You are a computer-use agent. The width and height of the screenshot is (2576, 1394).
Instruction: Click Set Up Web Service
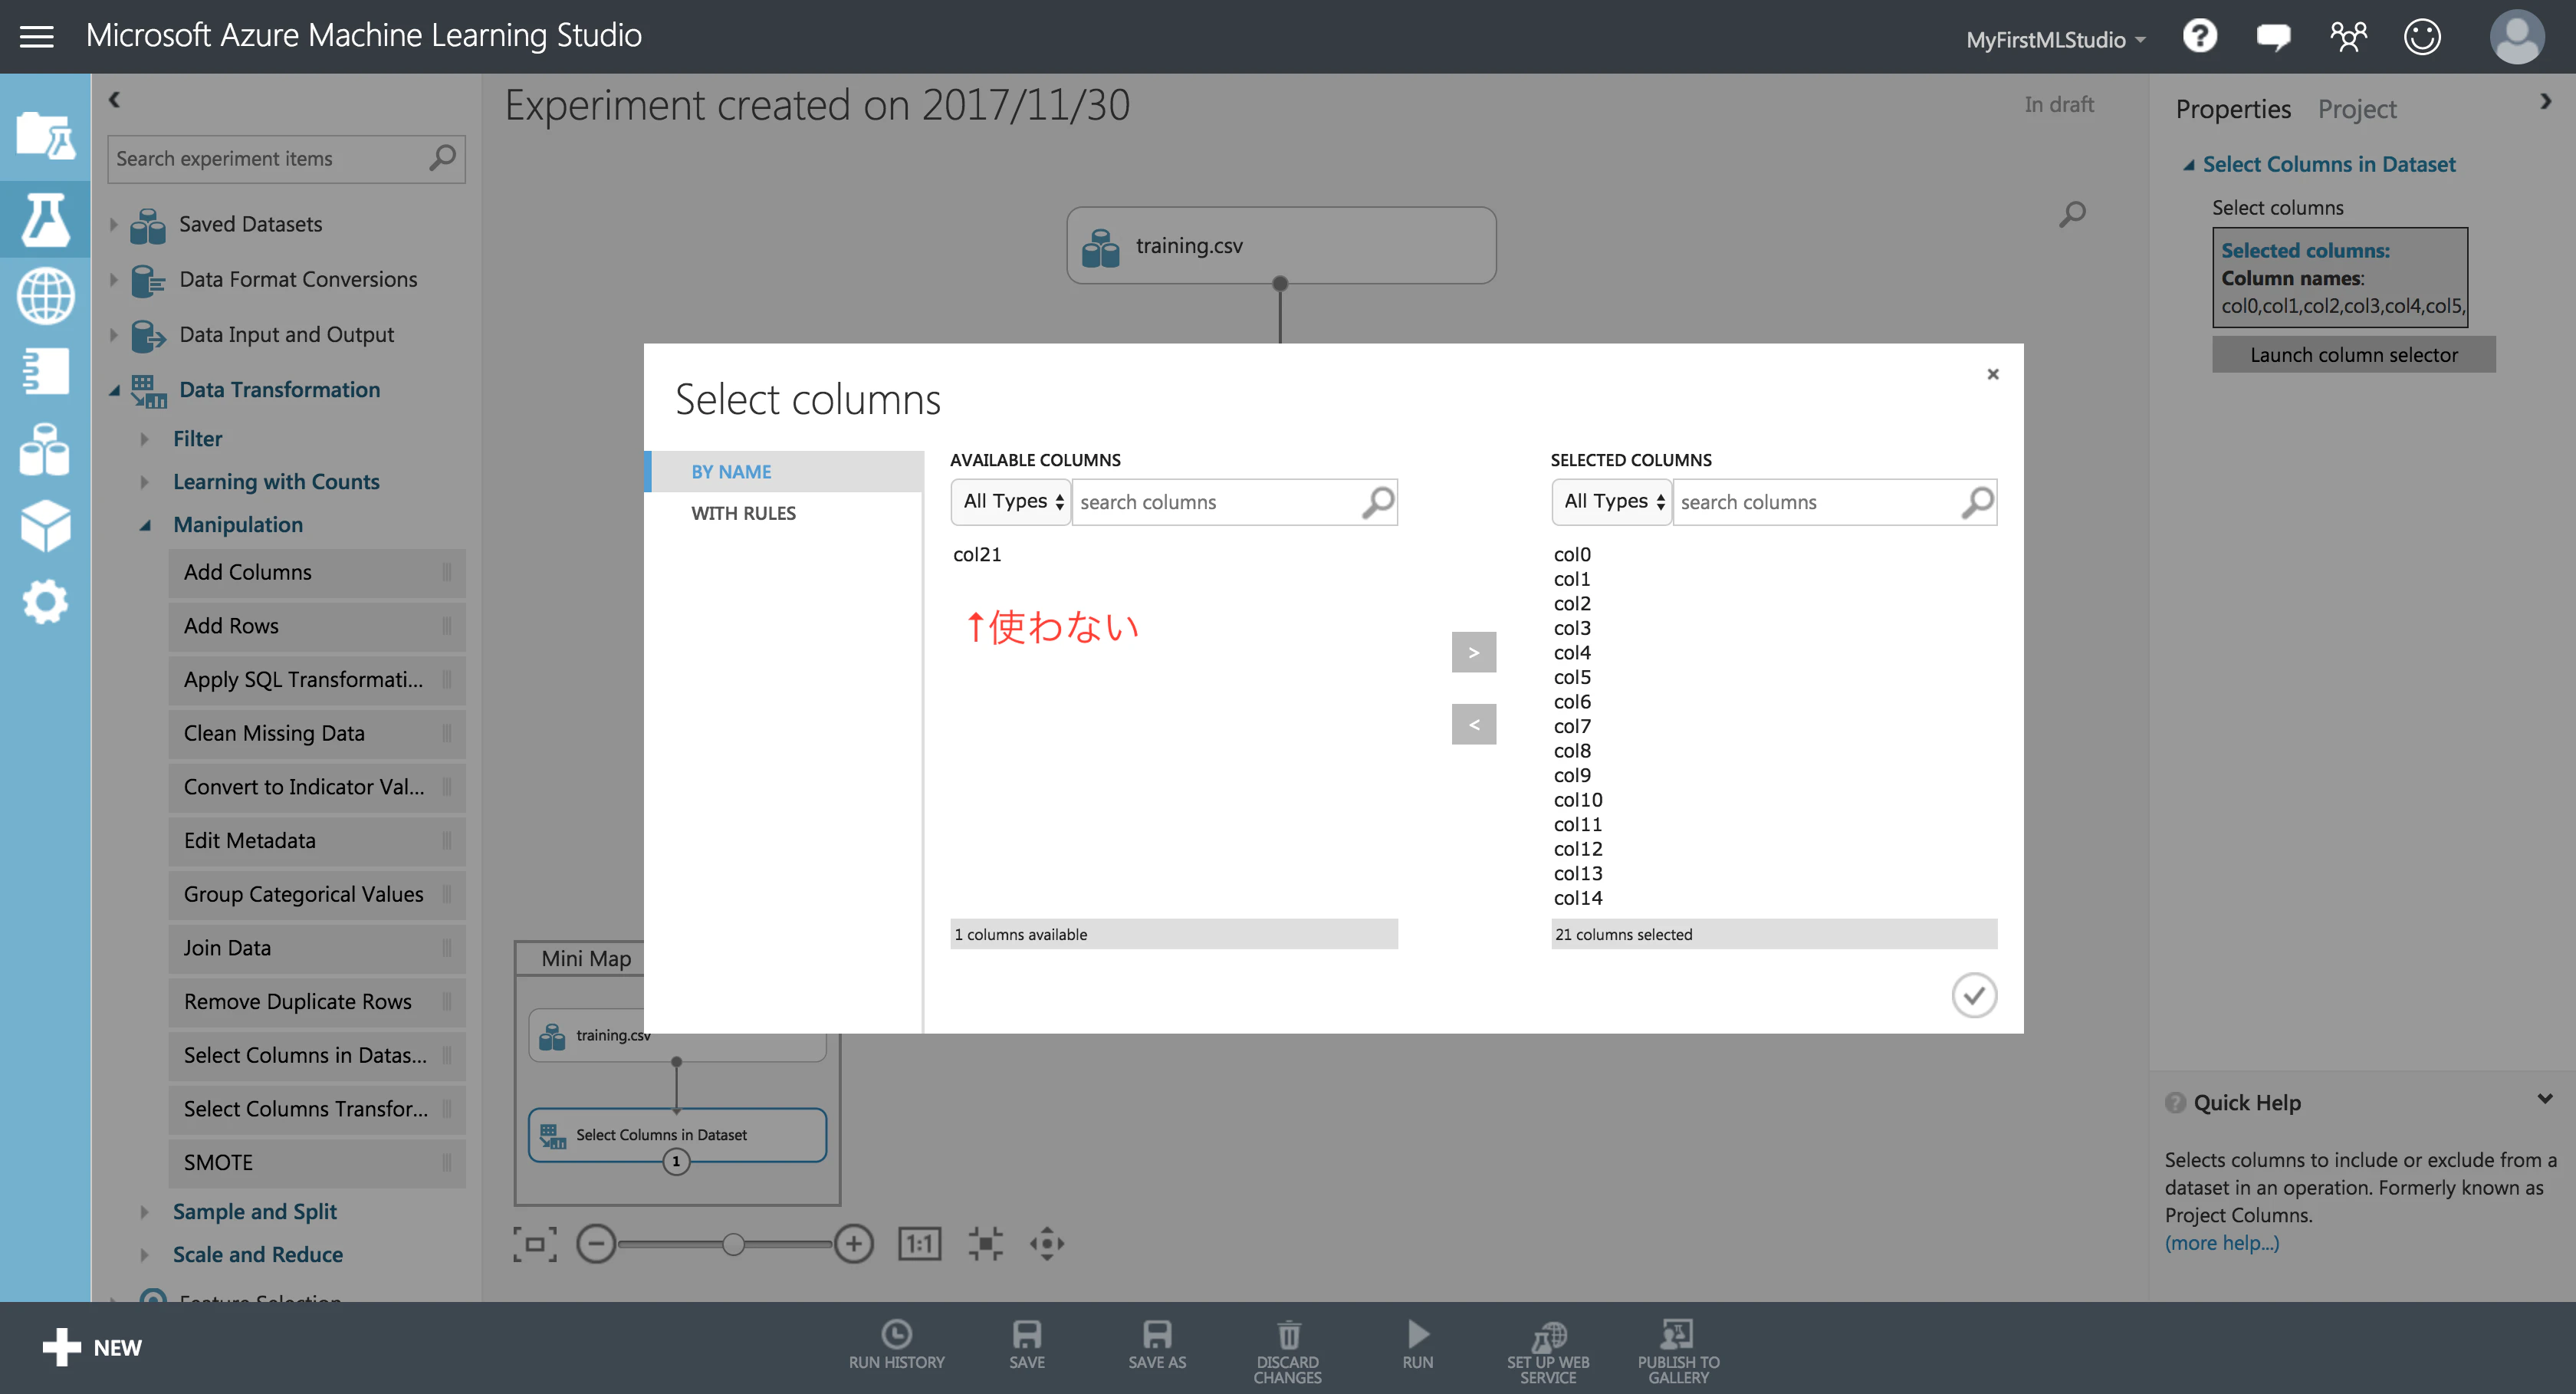pos(1548,1351)
